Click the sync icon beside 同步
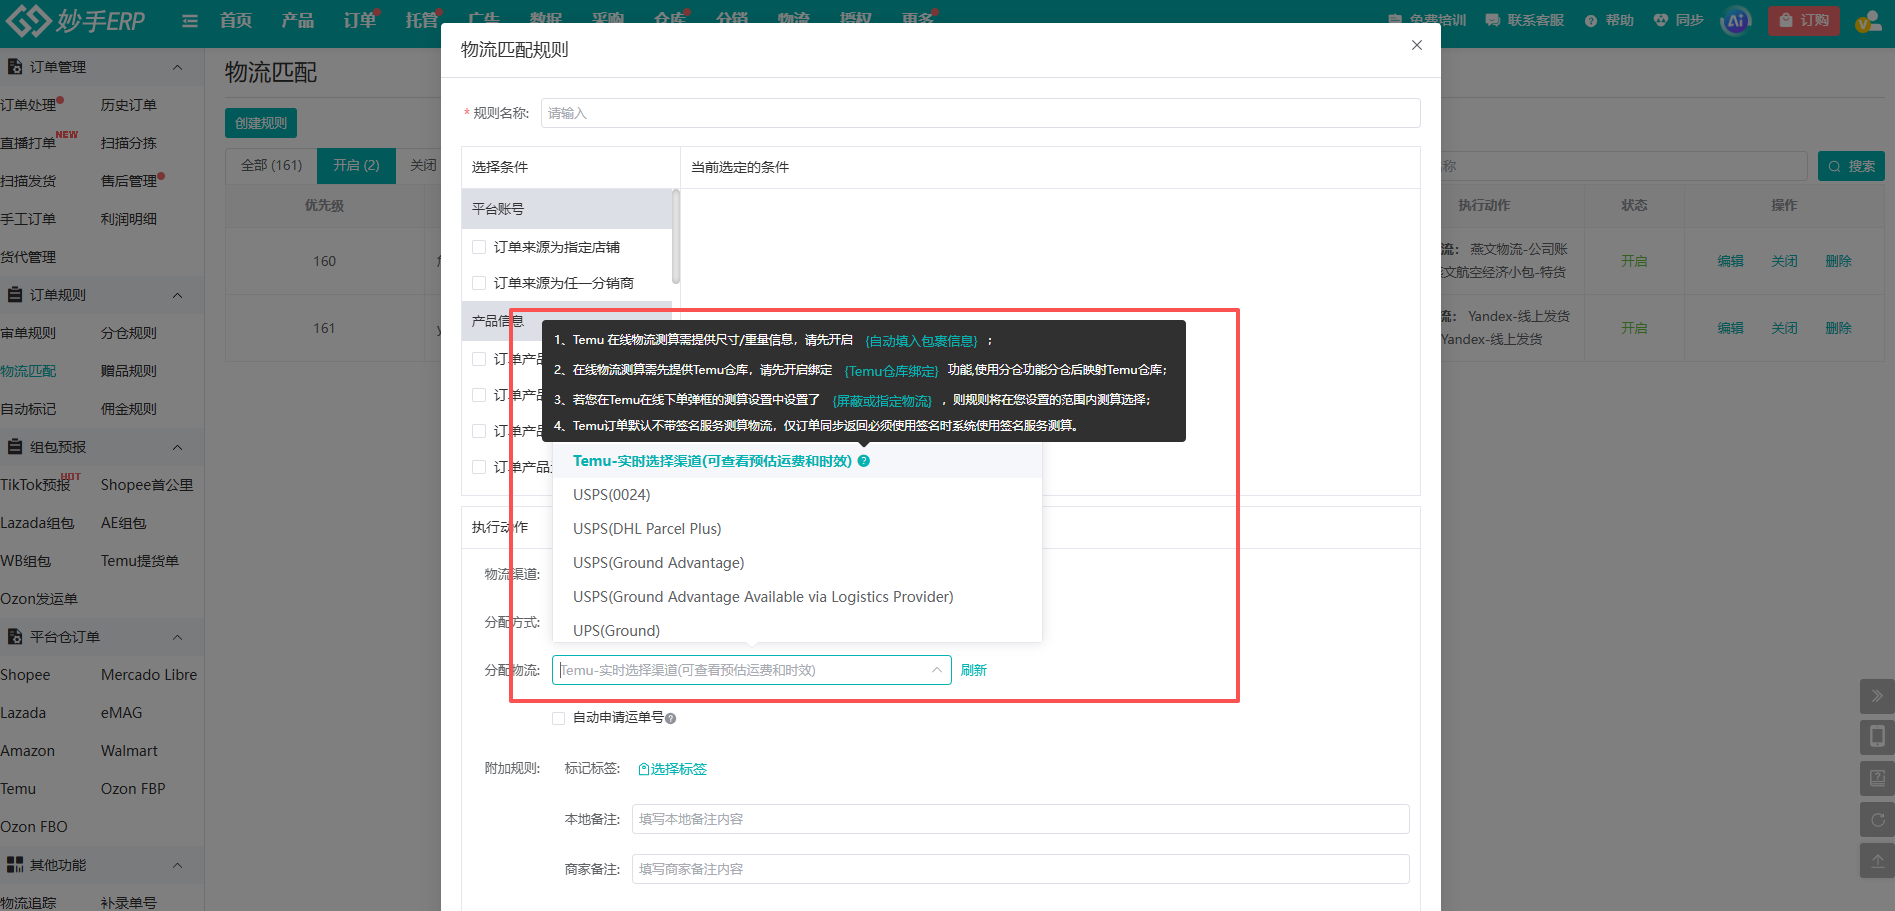Screen dimensions: 1895x911 point(1661,21)
